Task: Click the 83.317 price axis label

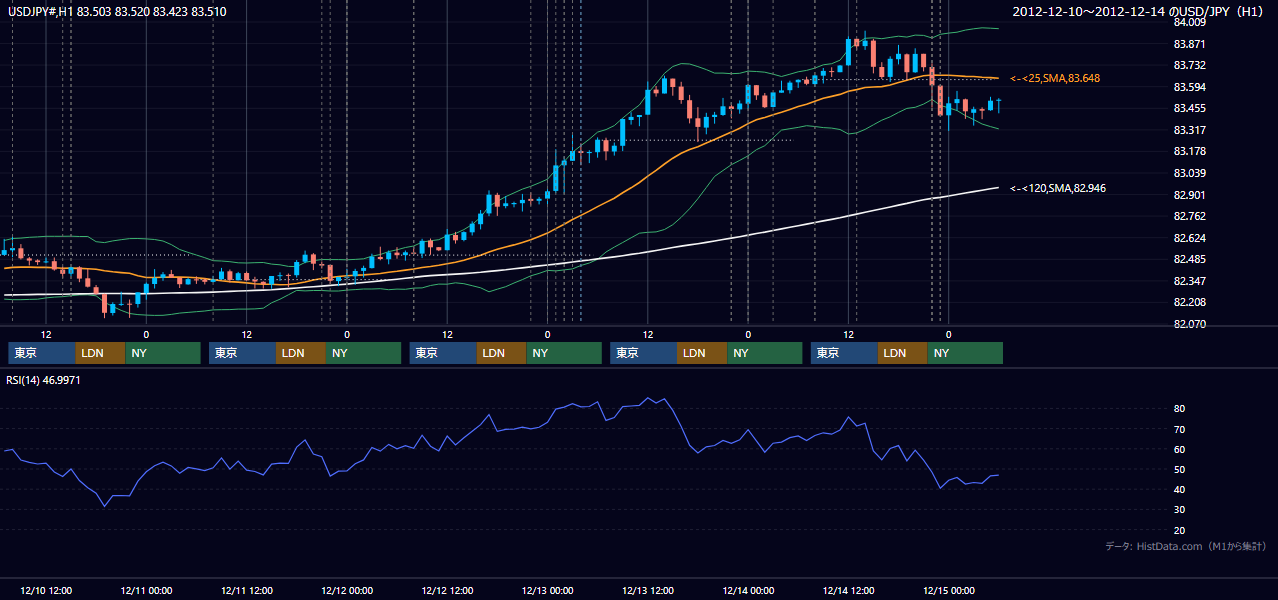Action: coord(1190,131)
